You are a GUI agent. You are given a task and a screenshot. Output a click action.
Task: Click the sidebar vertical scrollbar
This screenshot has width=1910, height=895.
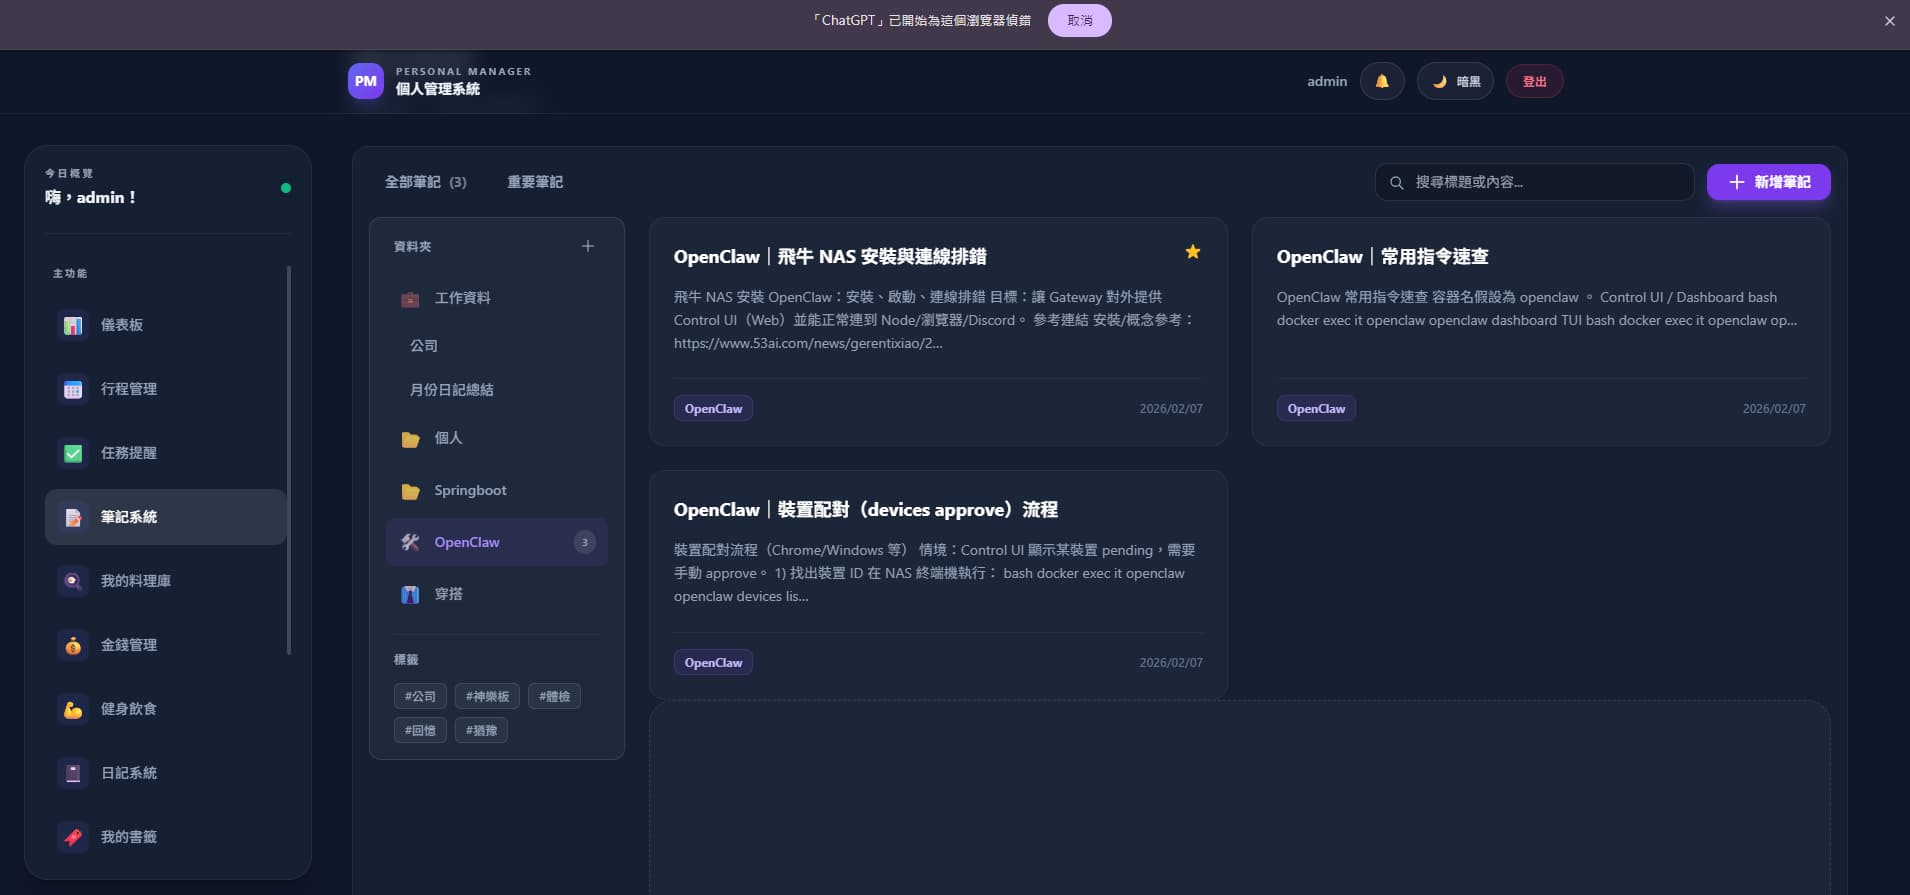pyautogui.click(x=289, y=460)
